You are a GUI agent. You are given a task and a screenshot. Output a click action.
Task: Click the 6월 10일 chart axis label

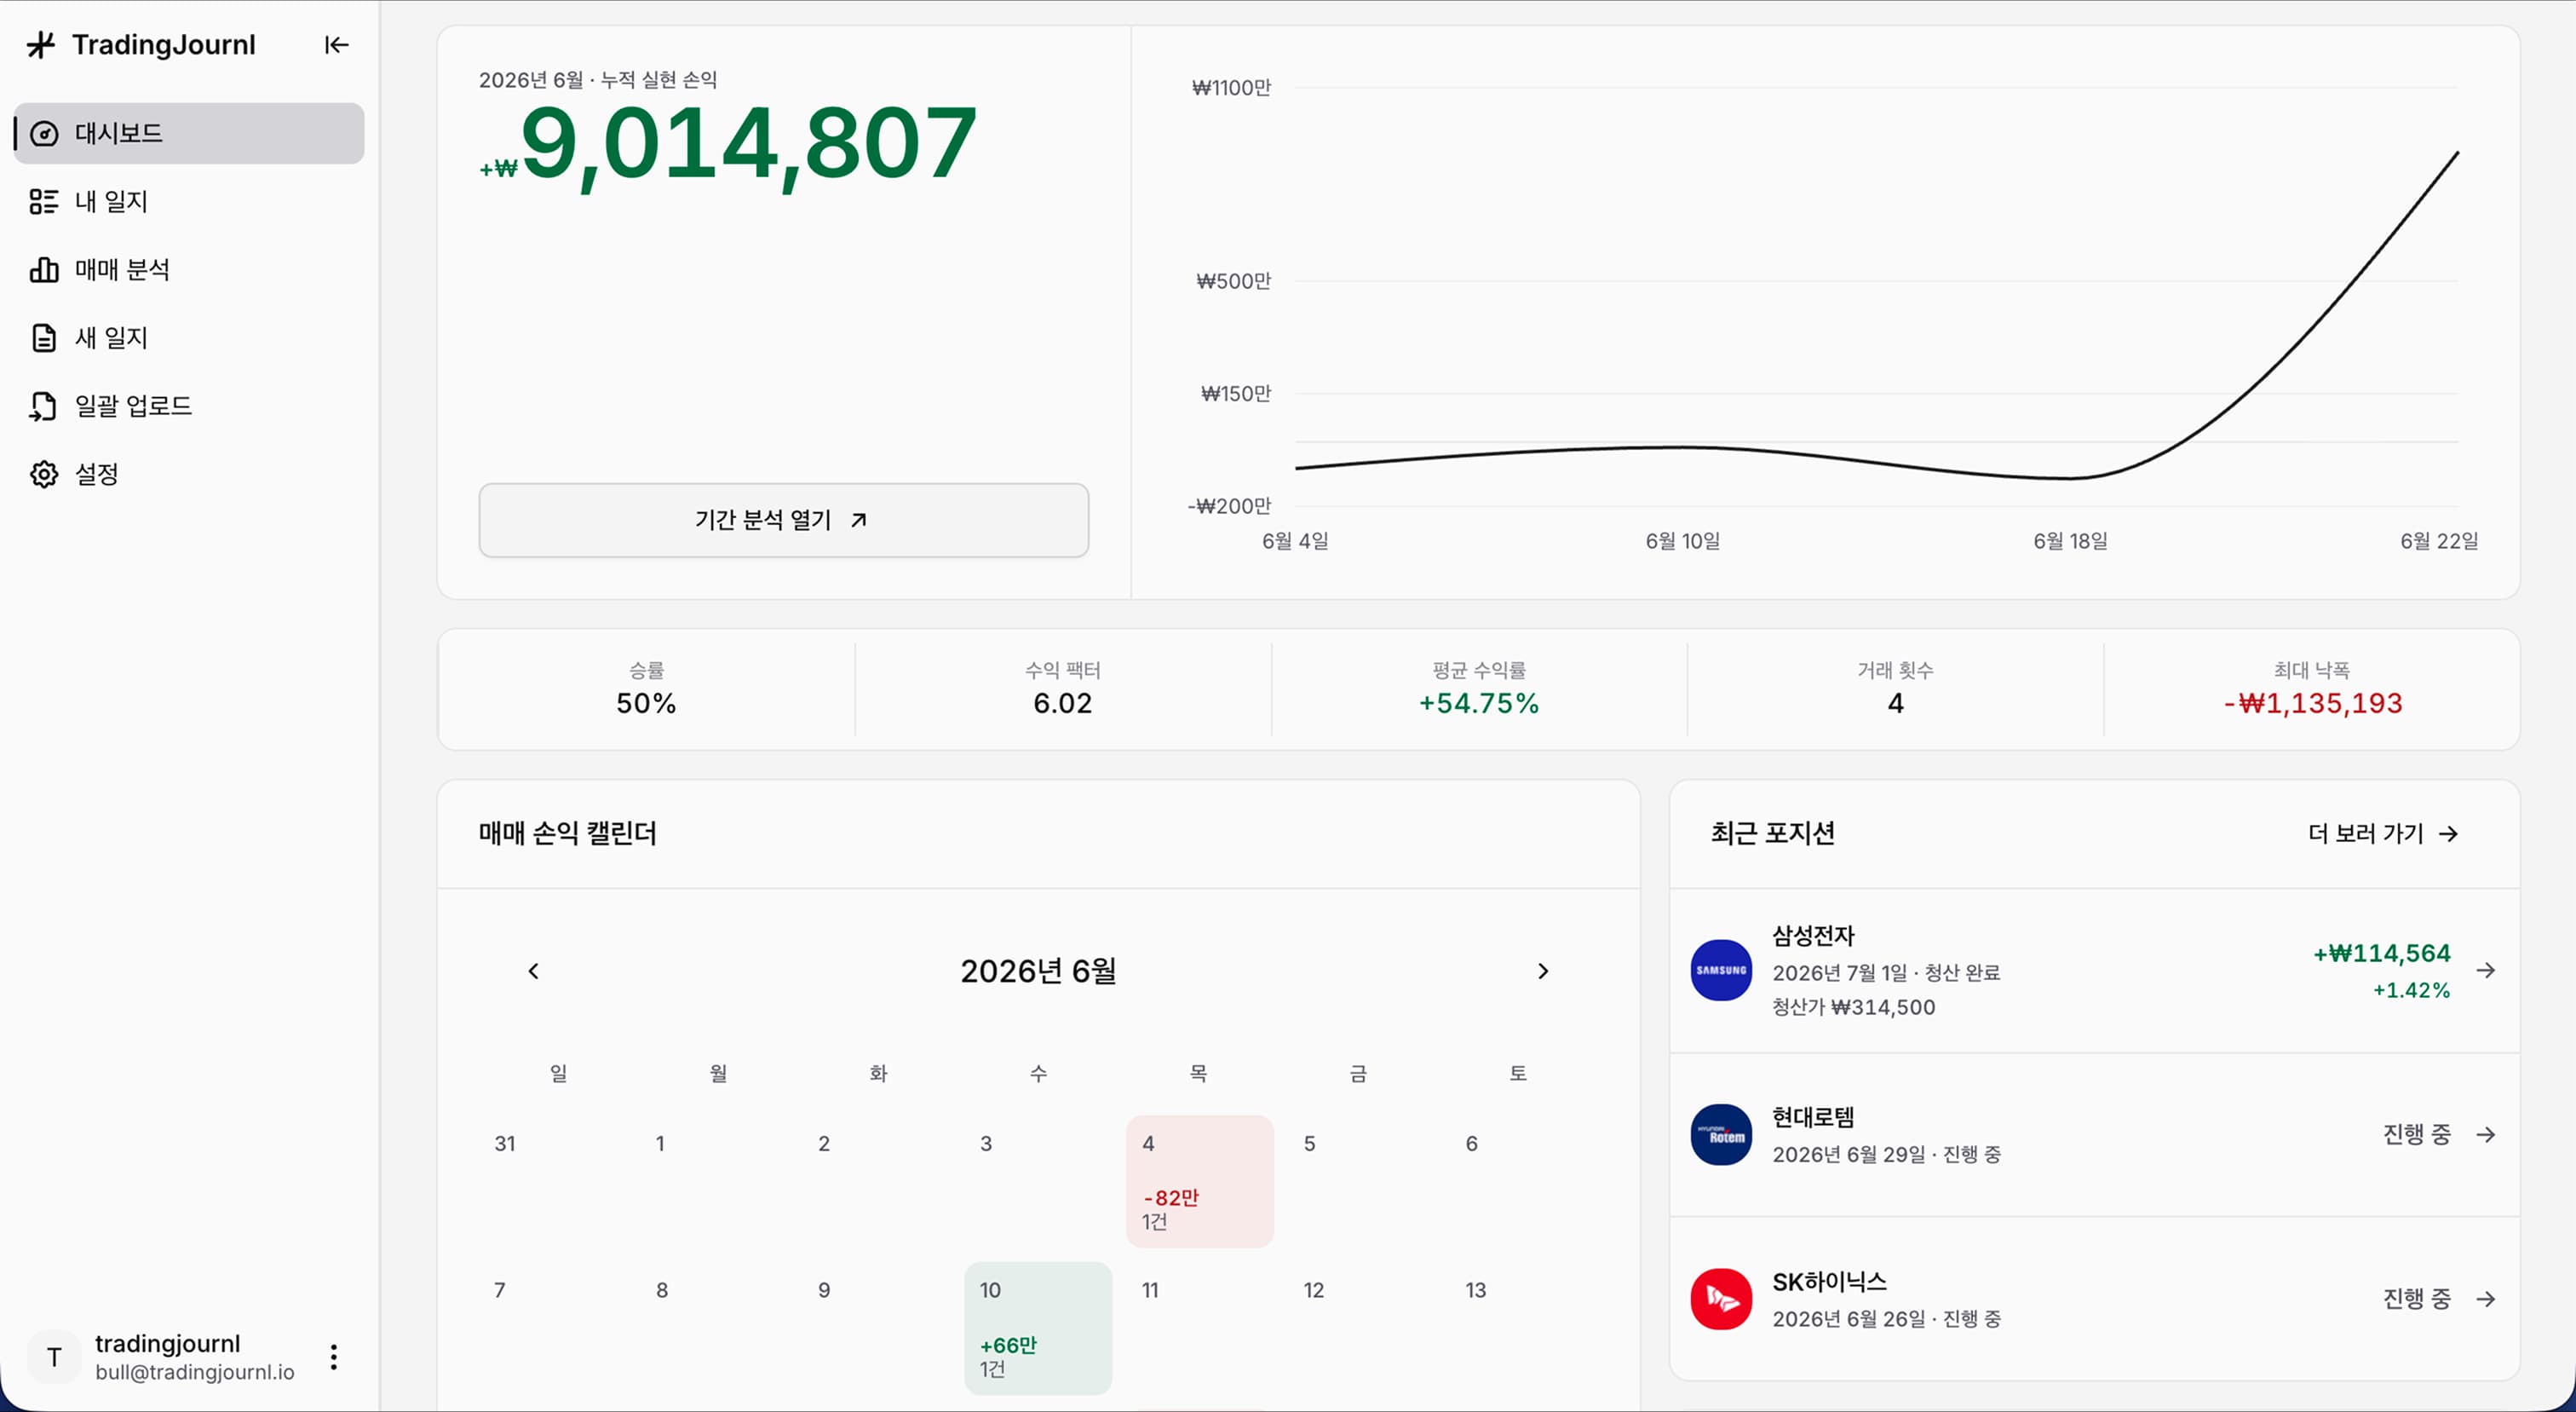tap(1683, 541)
